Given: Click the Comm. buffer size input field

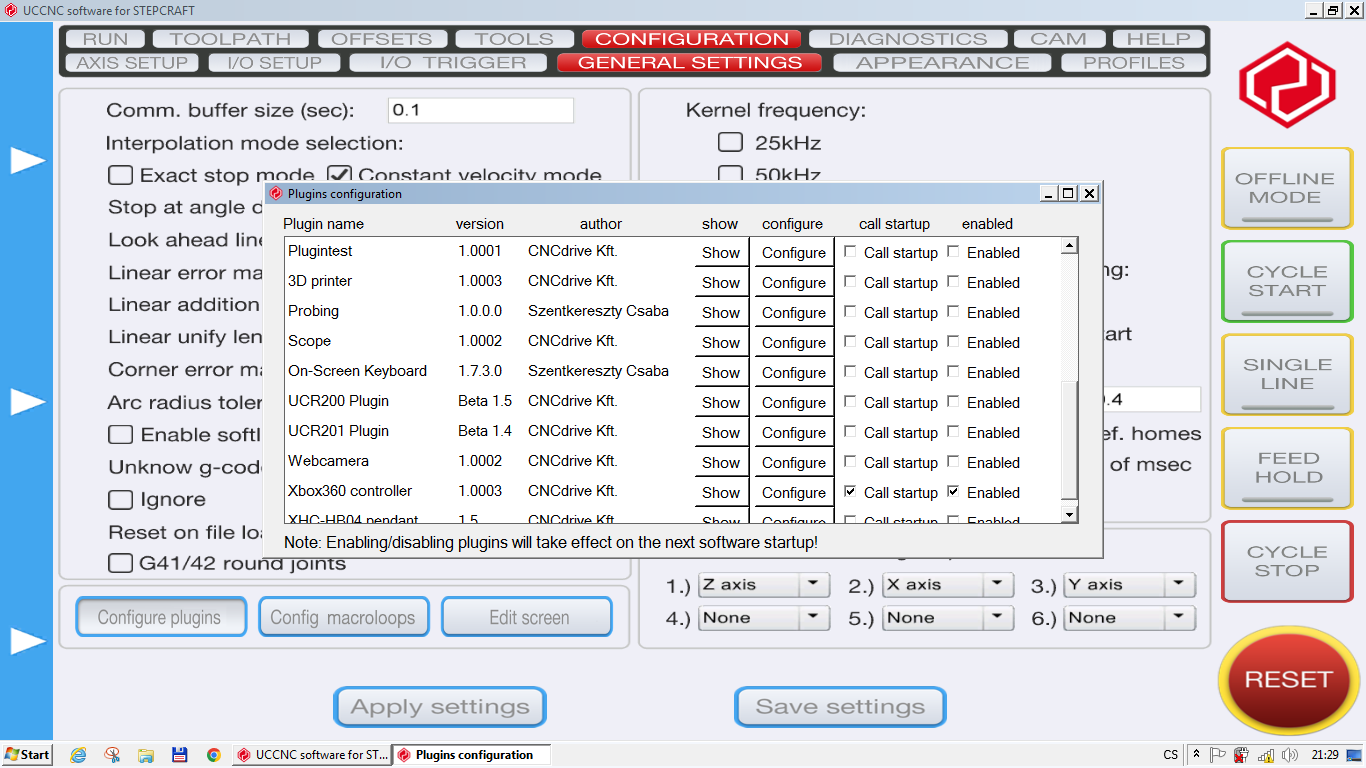Looking at the screenshot, I should pos(480,110).
